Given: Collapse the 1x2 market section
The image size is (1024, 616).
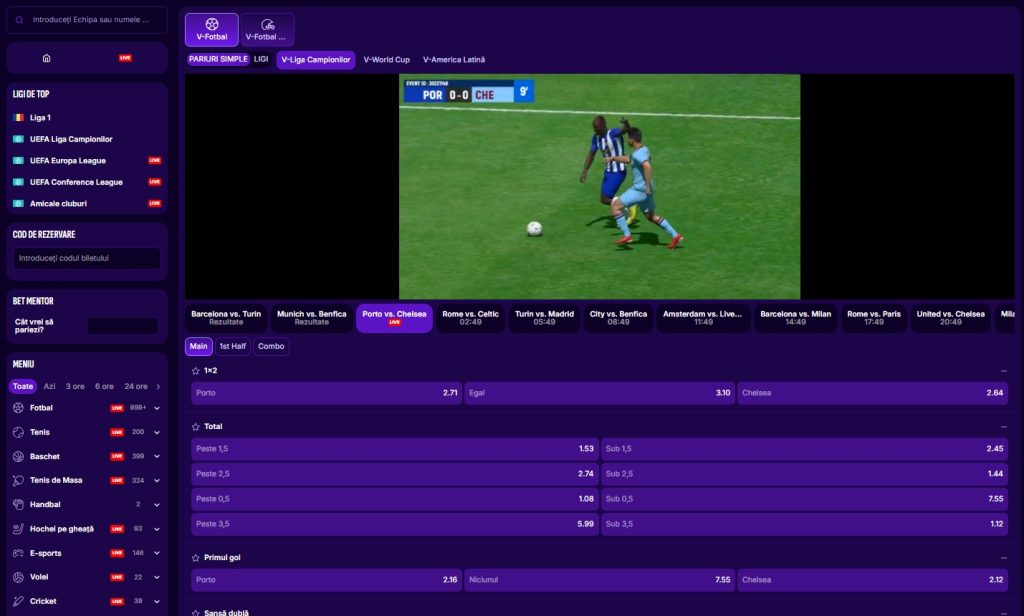Looking at the screenshot, I should point(1004,371).
